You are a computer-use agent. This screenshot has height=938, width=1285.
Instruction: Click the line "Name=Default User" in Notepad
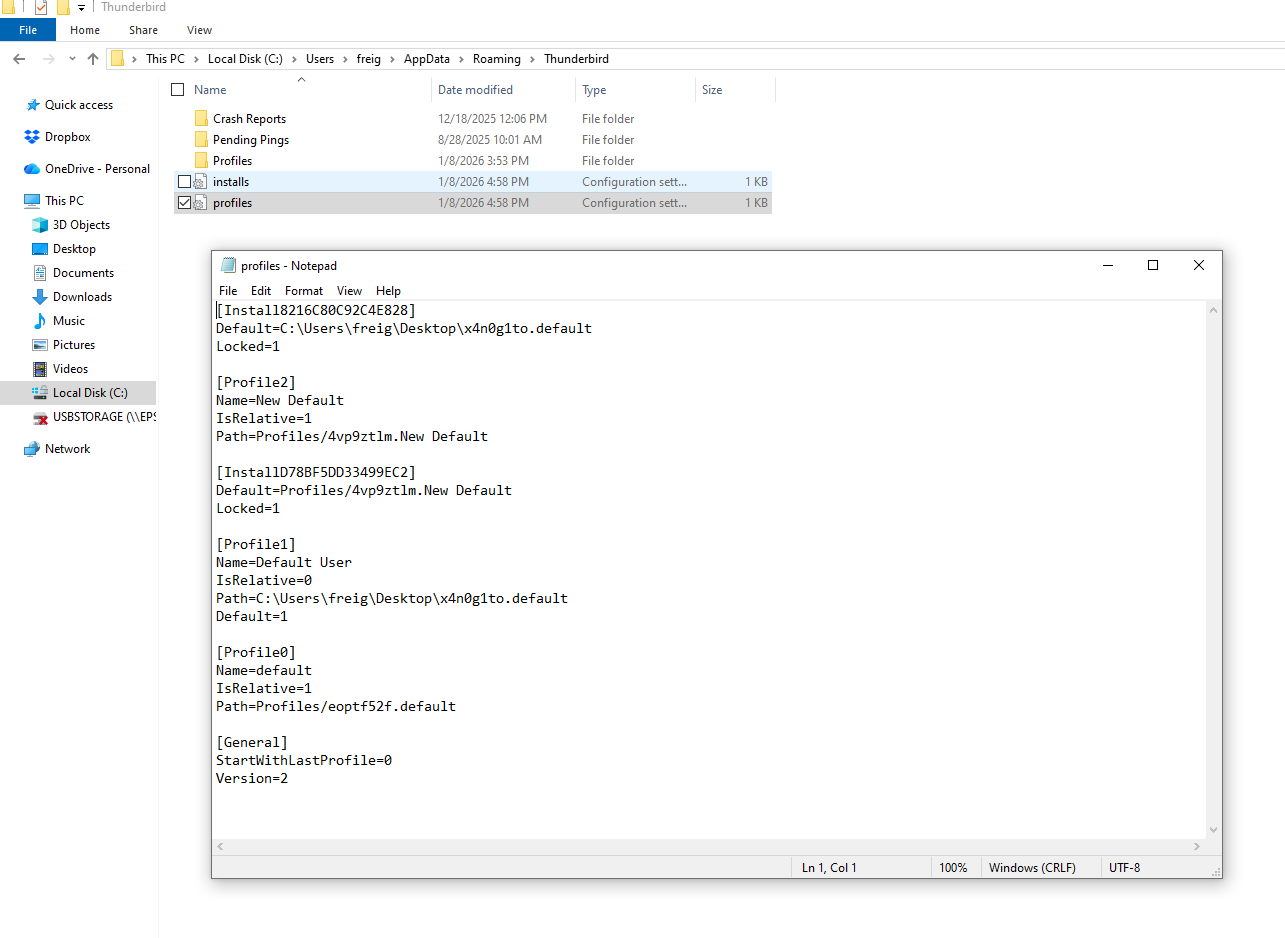(x=284, y=563)
